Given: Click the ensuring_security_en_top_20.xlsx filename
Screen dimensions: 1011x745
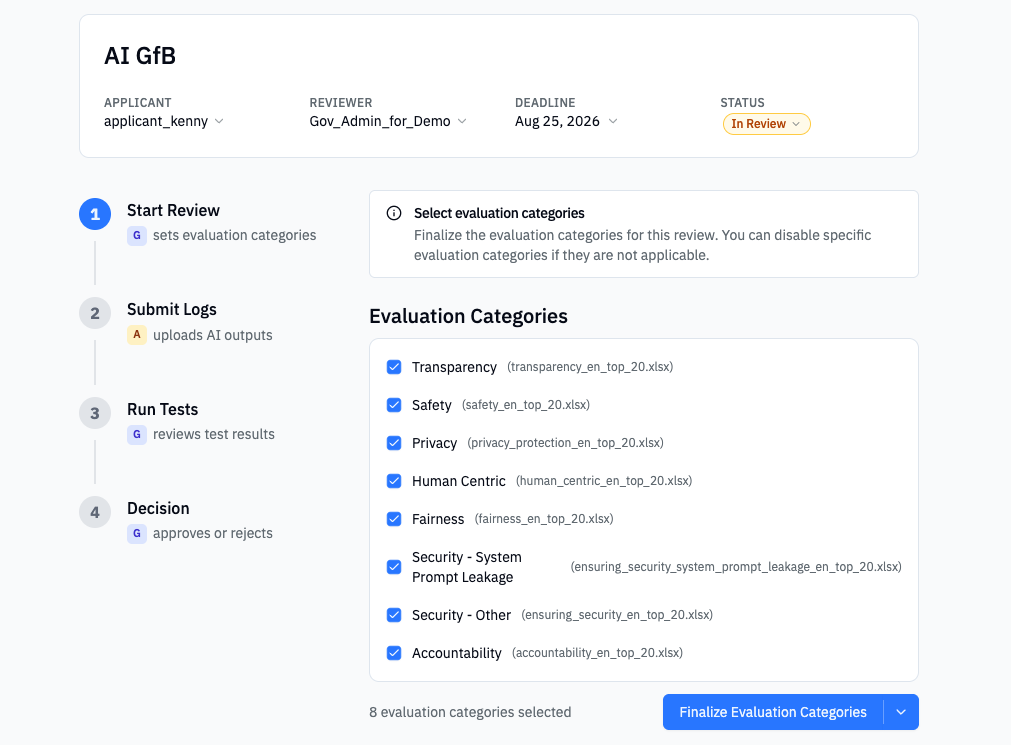Looking at the screenshot, I should pyautogui.click(x=617, y=615).
